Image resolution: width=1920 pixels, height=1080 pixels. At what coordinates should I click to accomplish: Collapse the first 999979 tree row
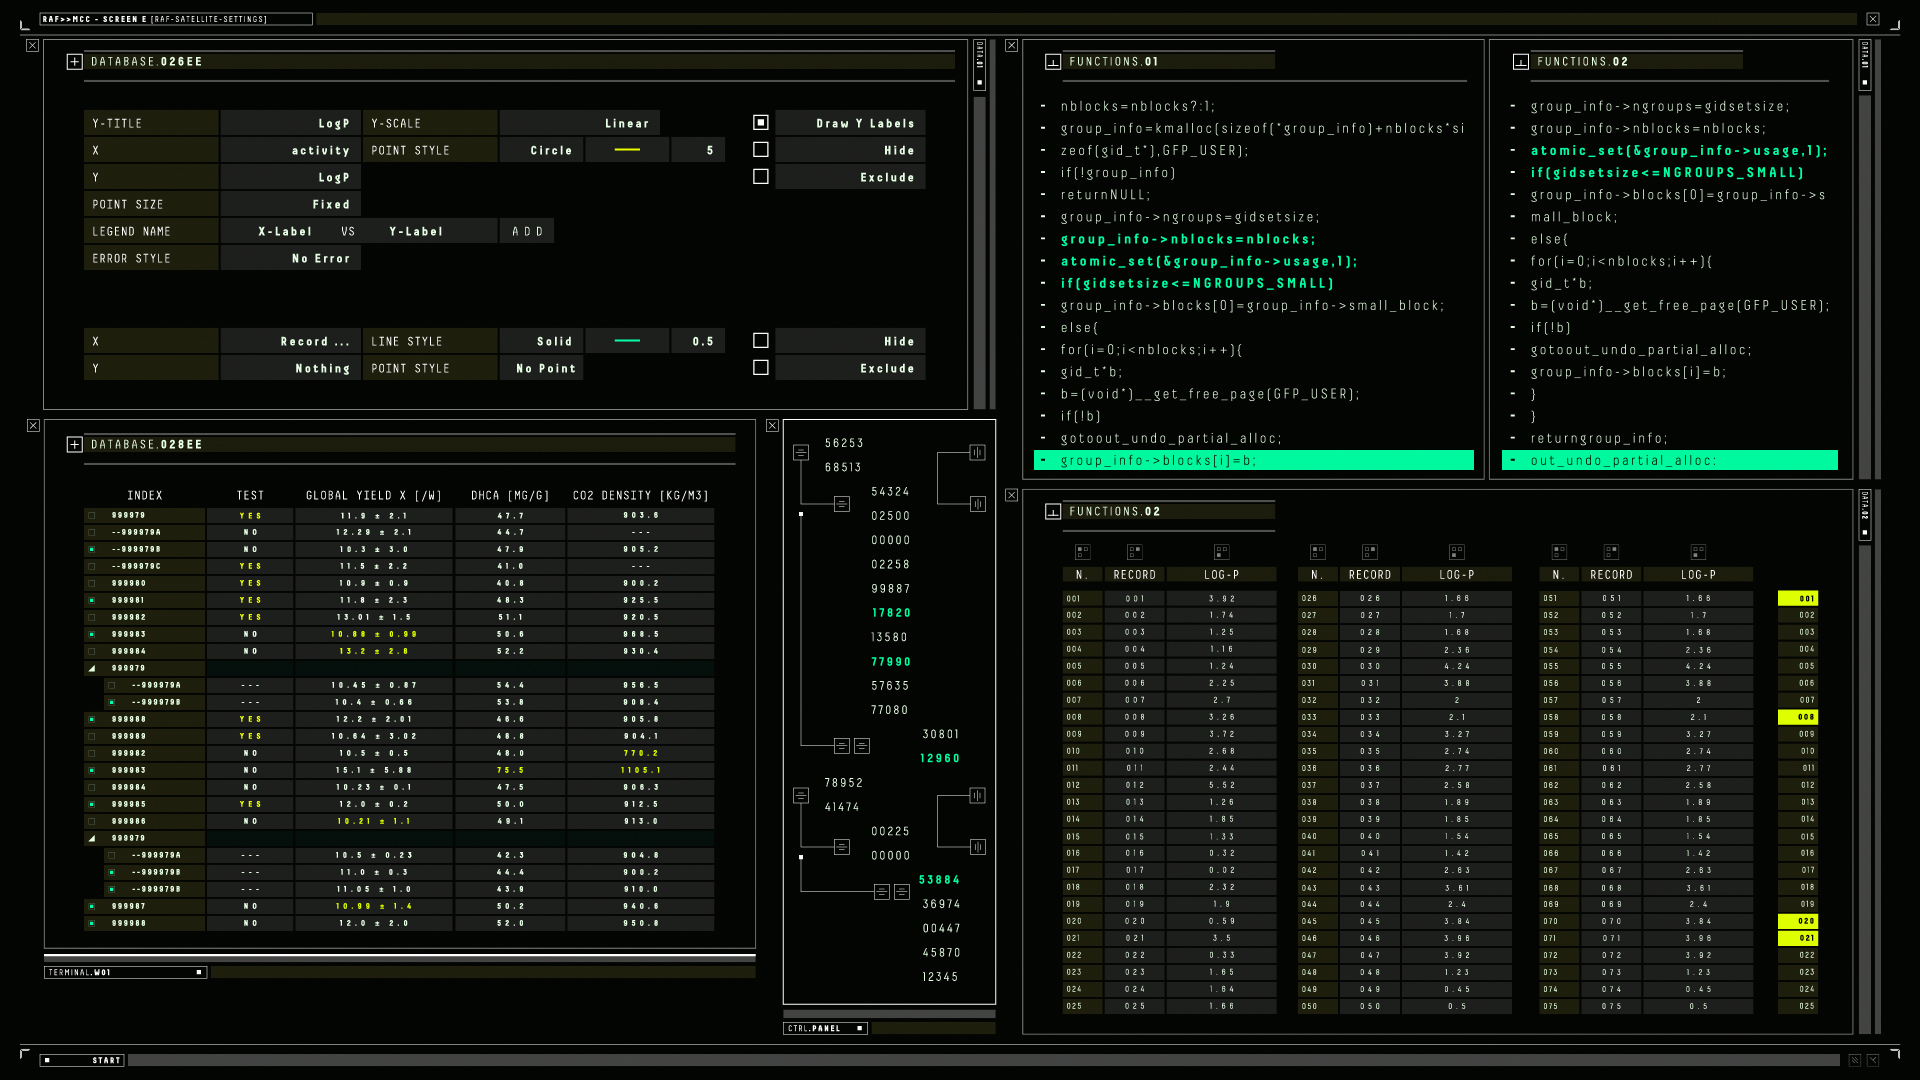click(92, 669)
